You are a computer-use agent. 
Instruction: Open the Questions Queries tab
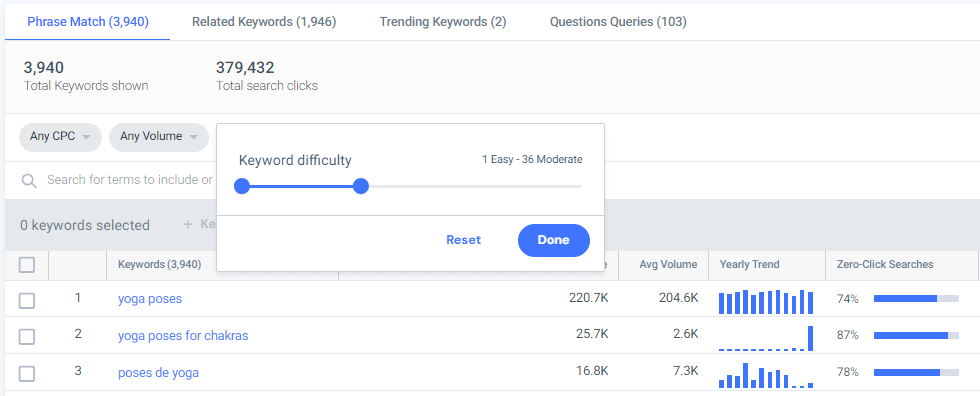[x=618, y=22]
